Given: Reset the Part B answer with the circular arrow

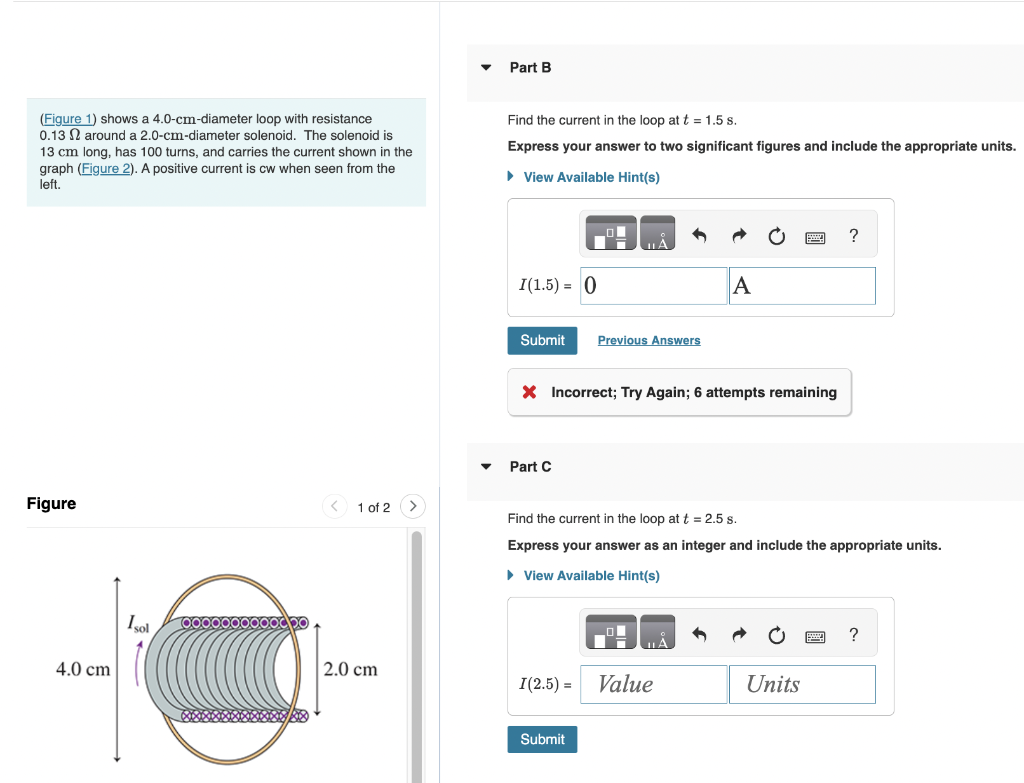Looking at the screenshot, I should tap(777, 235).
